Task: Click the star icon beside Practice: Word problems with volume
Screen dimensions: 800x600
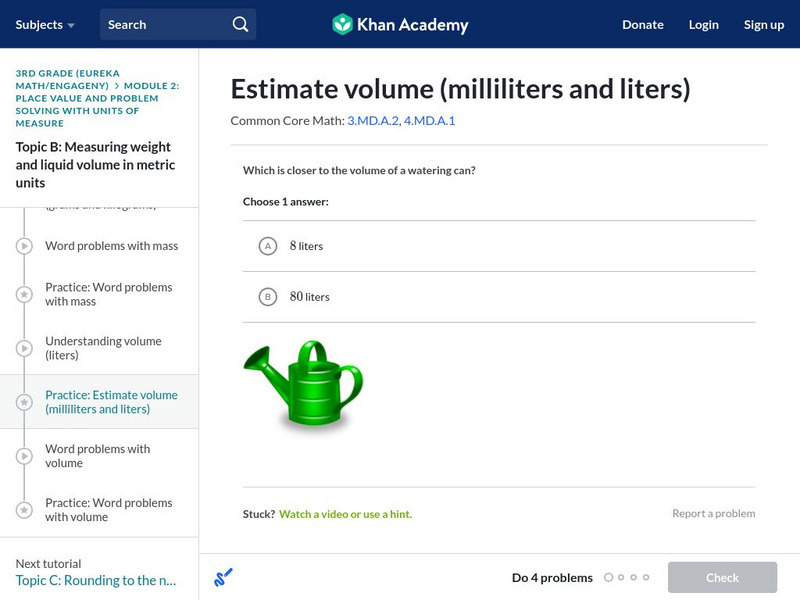Action: point(24,509)
